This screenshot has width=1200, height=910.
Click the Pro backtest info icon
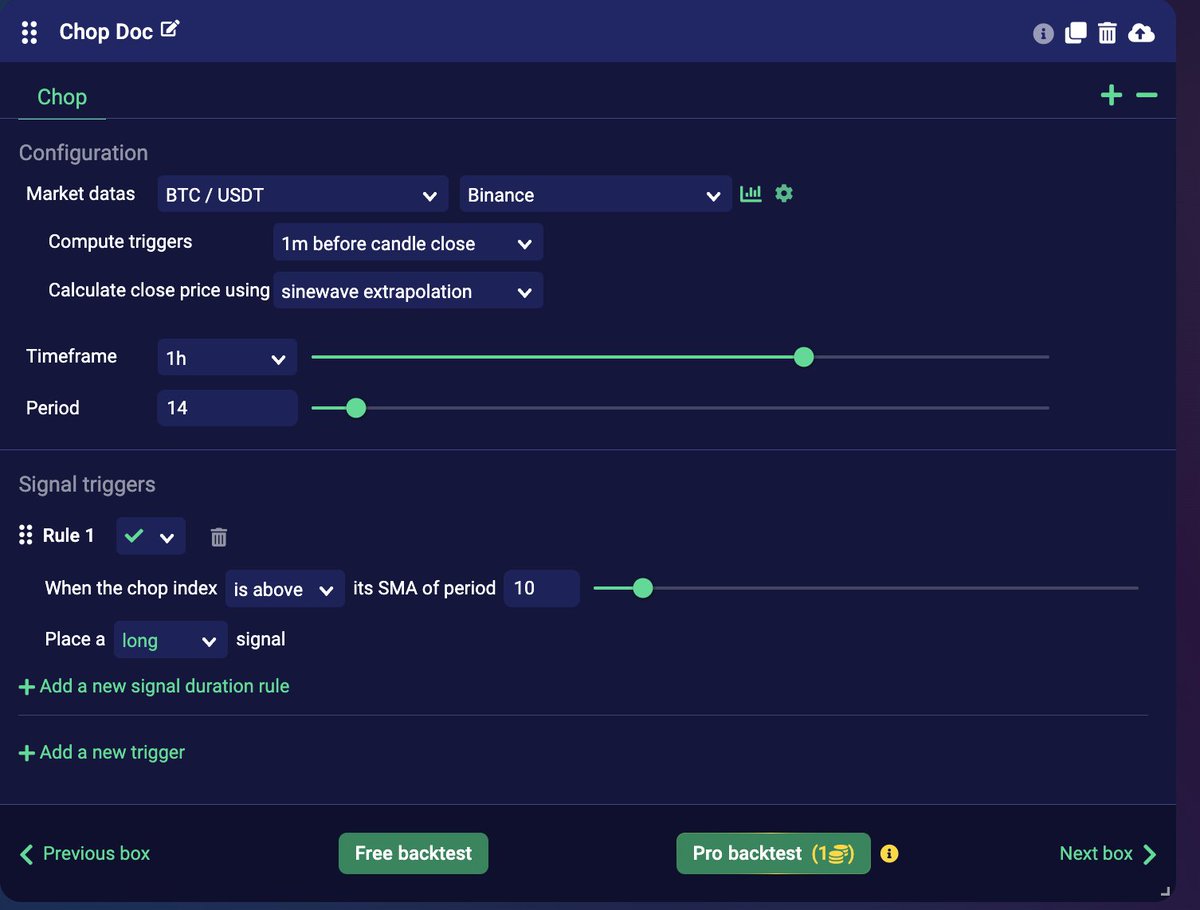[x=889, y=854]
